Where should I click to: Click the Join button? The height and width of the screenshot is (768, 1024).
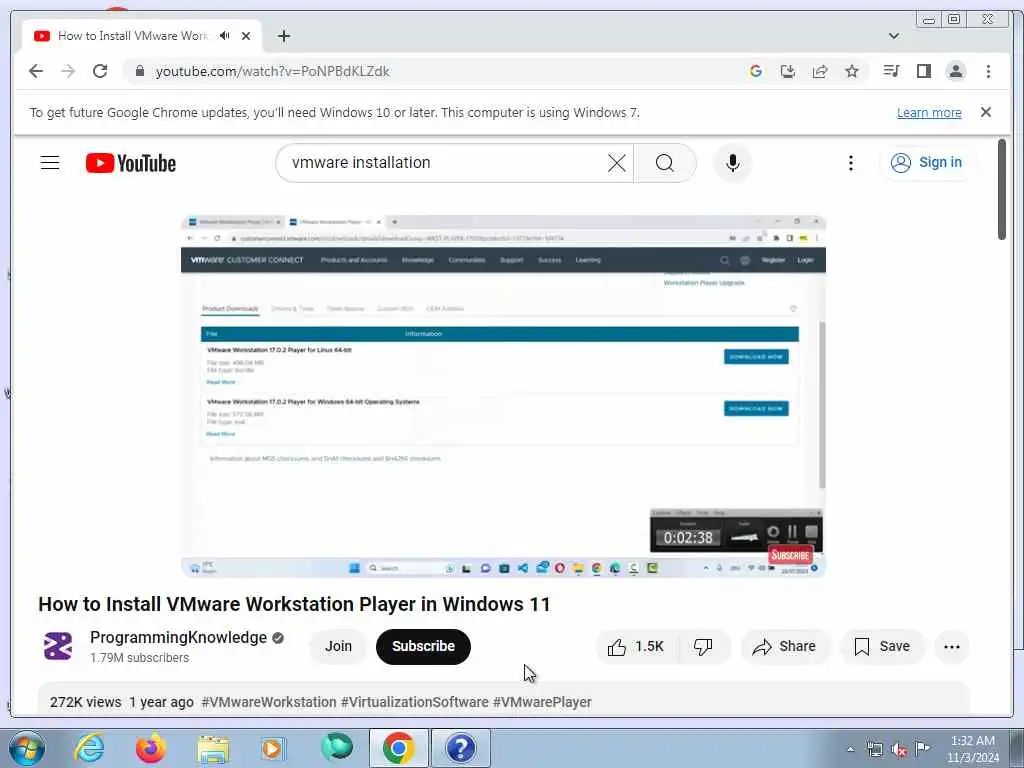click(338, 647)
